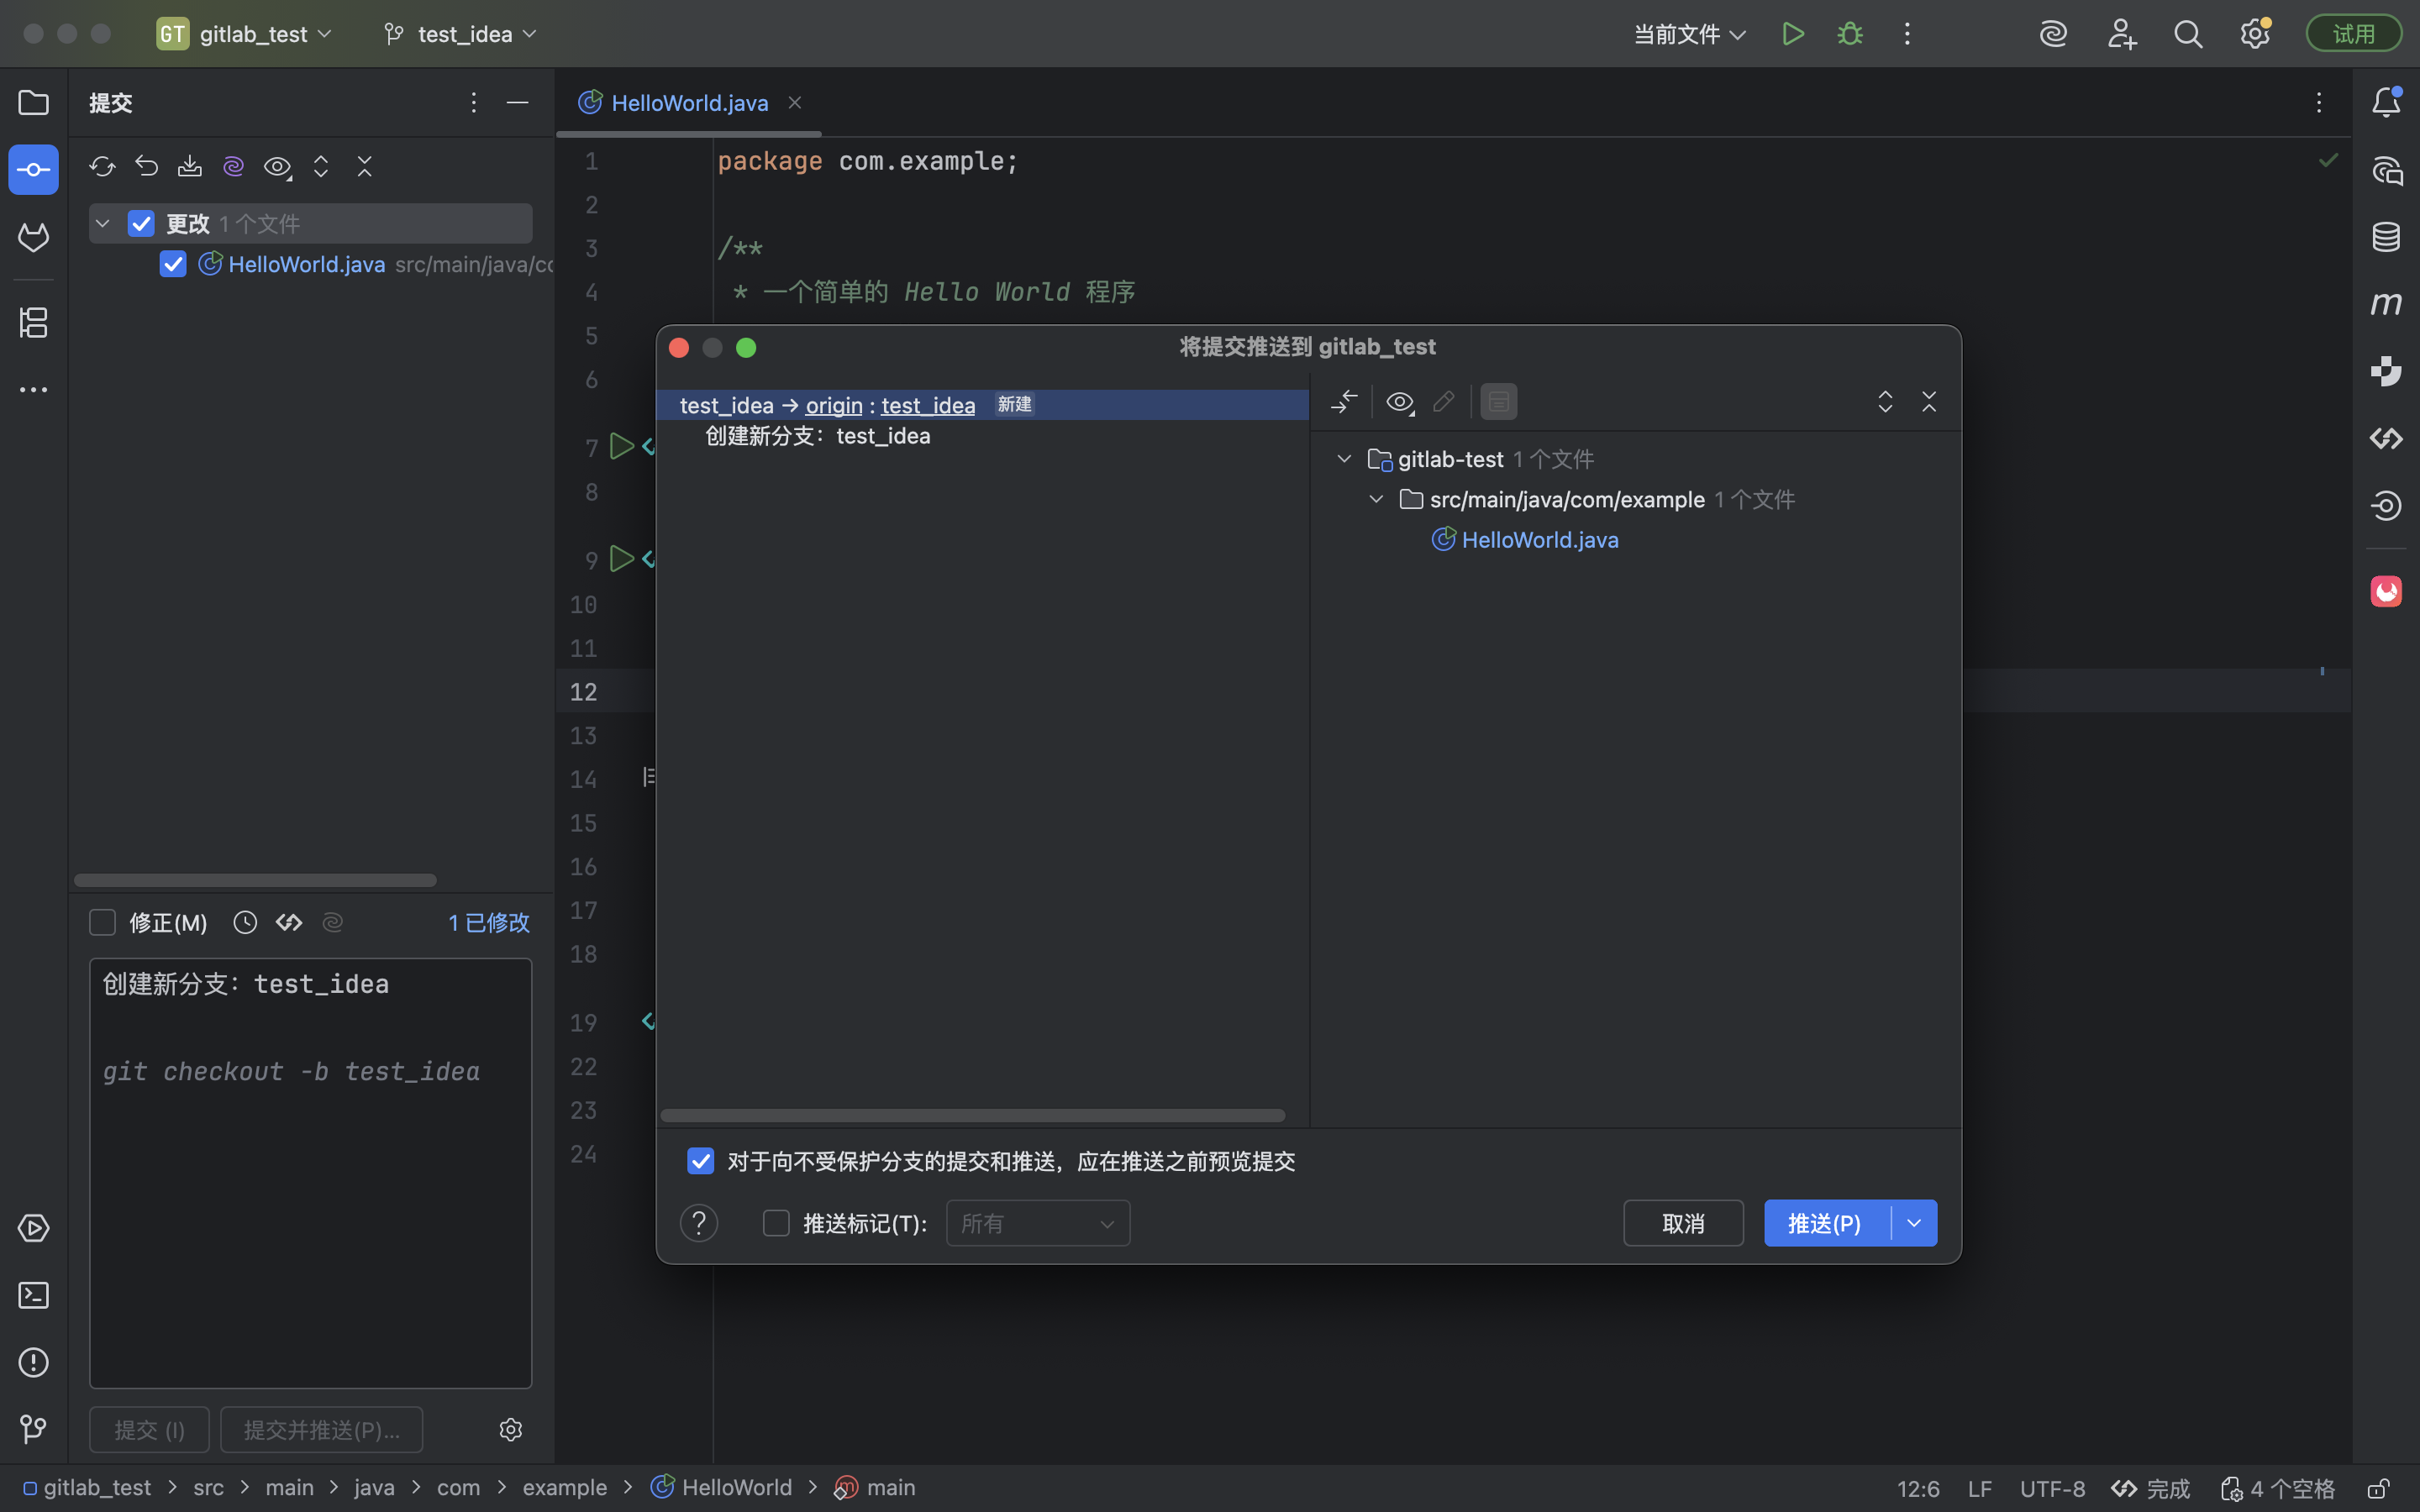This screenshot has height=1512, width=2420.
Task: Open the Database tool window icon
Action: point(2386,237)
